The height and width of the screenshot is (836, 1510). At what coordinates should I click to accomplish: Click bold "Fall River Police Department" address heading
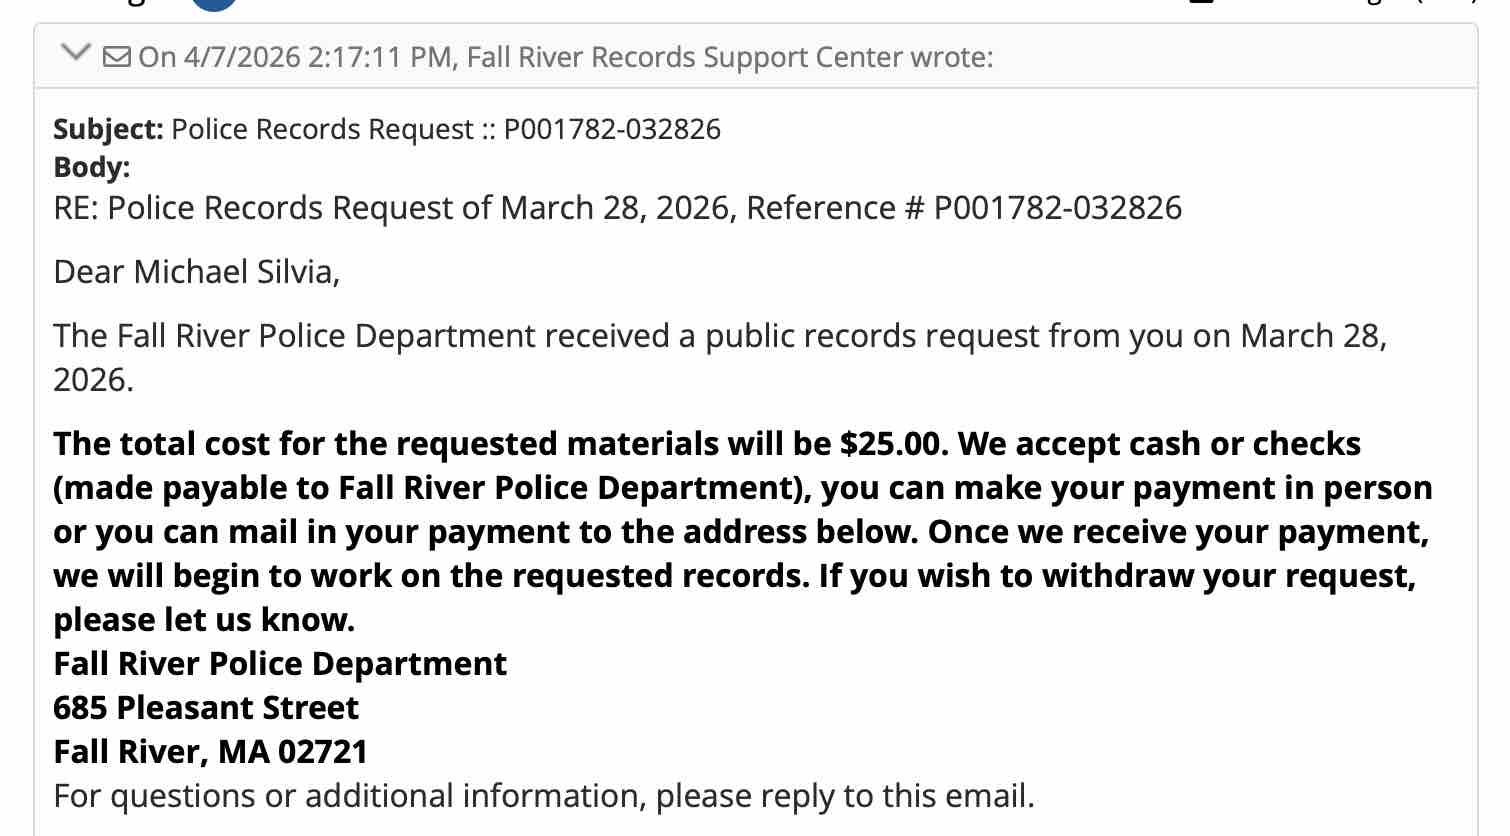click(x=280, y=664)
